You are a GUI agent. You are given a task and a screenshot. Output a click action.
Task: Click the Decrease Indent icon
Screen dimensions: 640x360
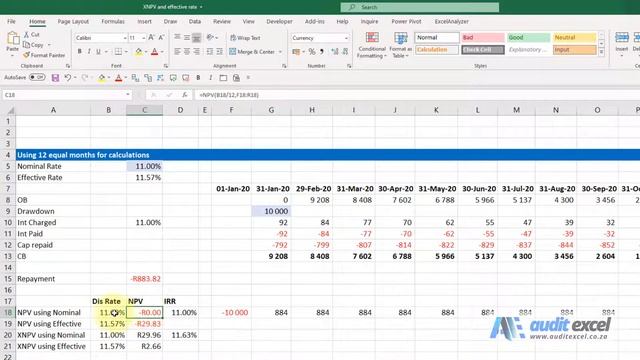click(210, 51)
